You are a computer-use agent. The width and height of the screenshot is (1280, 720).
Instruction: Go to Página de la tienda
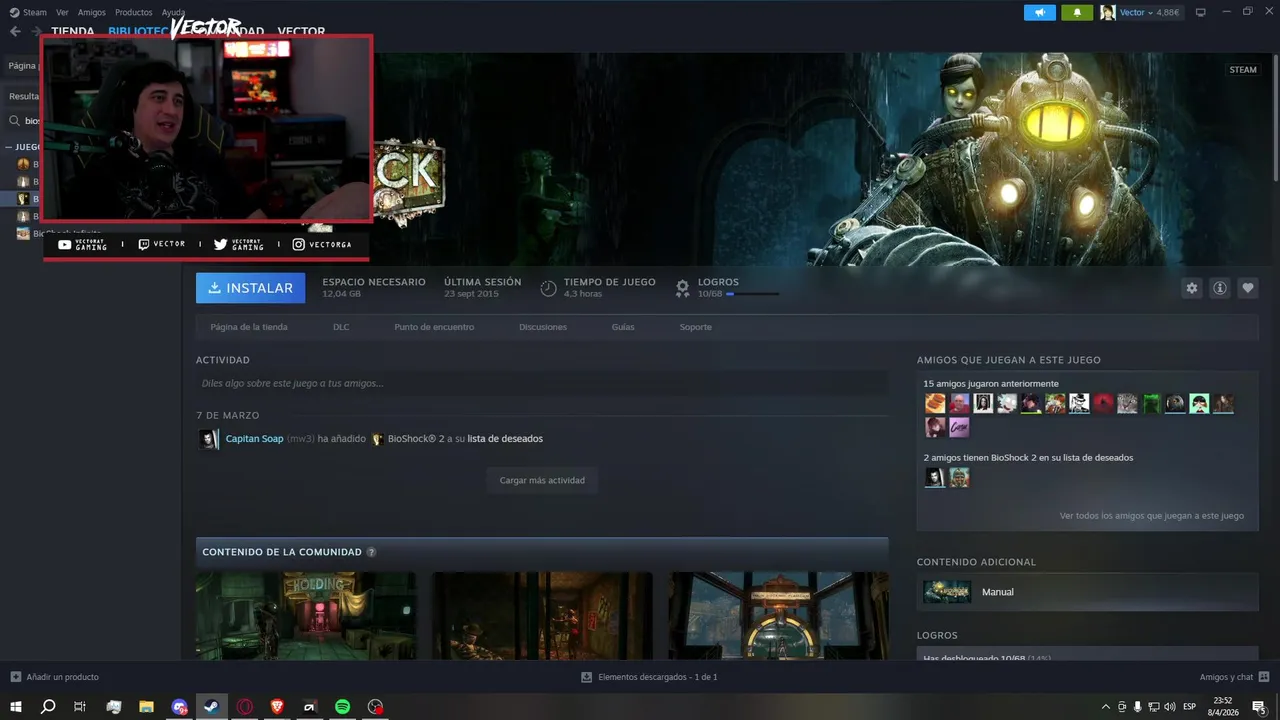tap(249, 327)
